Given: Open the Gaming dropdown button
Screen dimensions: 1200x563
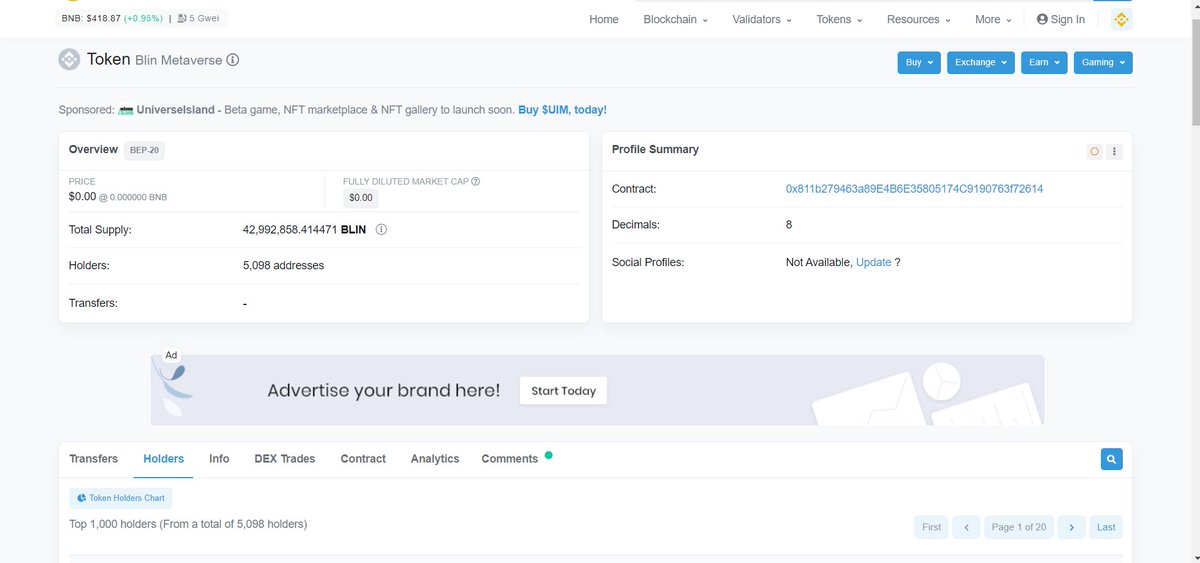Looking at the screenshot, I should (x=1103, y=62).
